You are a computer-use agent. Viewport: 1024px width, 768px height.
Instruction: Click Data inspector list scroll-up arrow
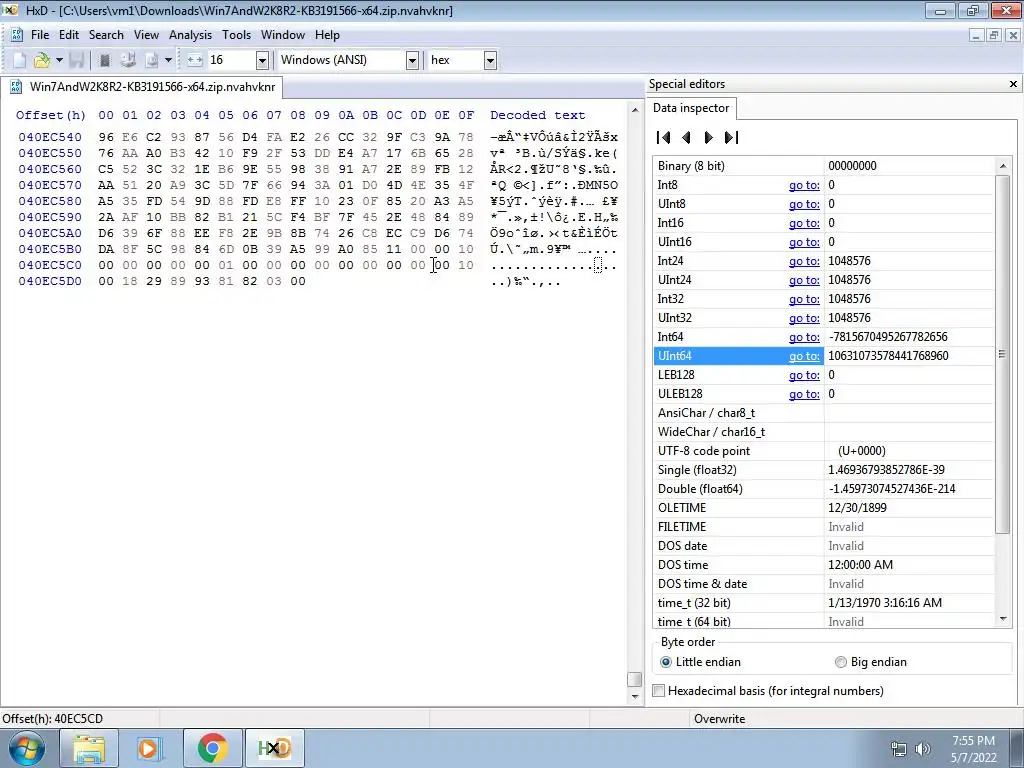[1002, 166]
